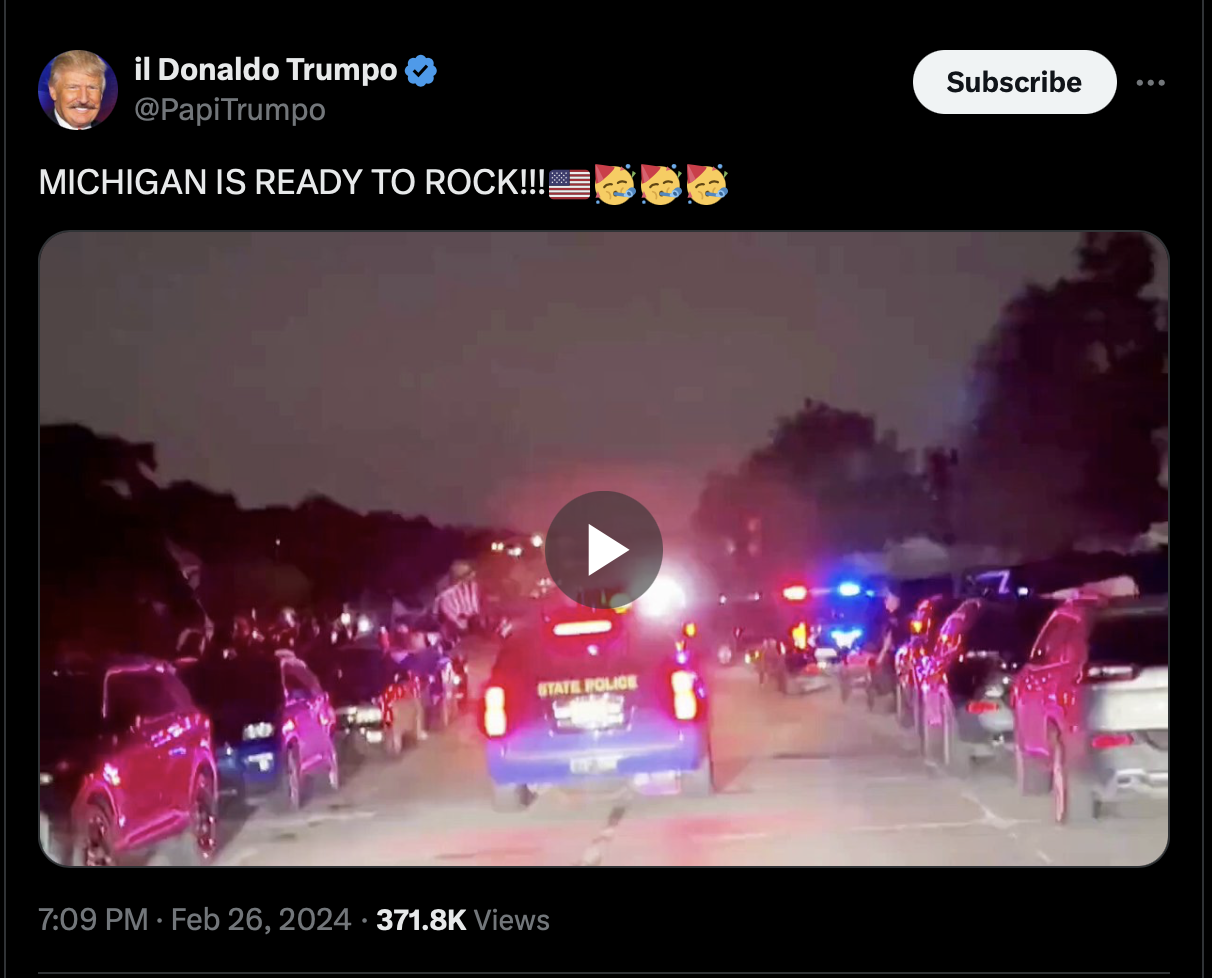
Task: Subscribe to il Donaldo Trumpo
Action: tap(1014, 82)
